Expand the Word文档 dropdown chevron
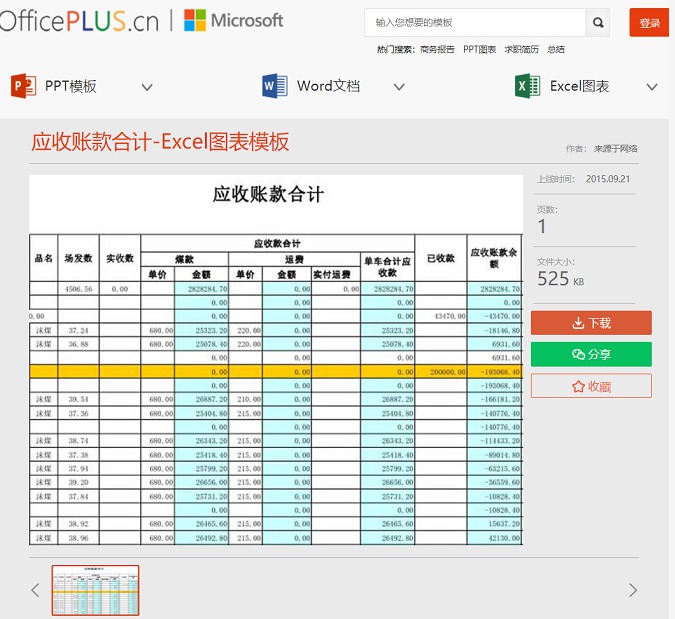Image resolution: width=675 pixels, height=619 pixels. 399,87
